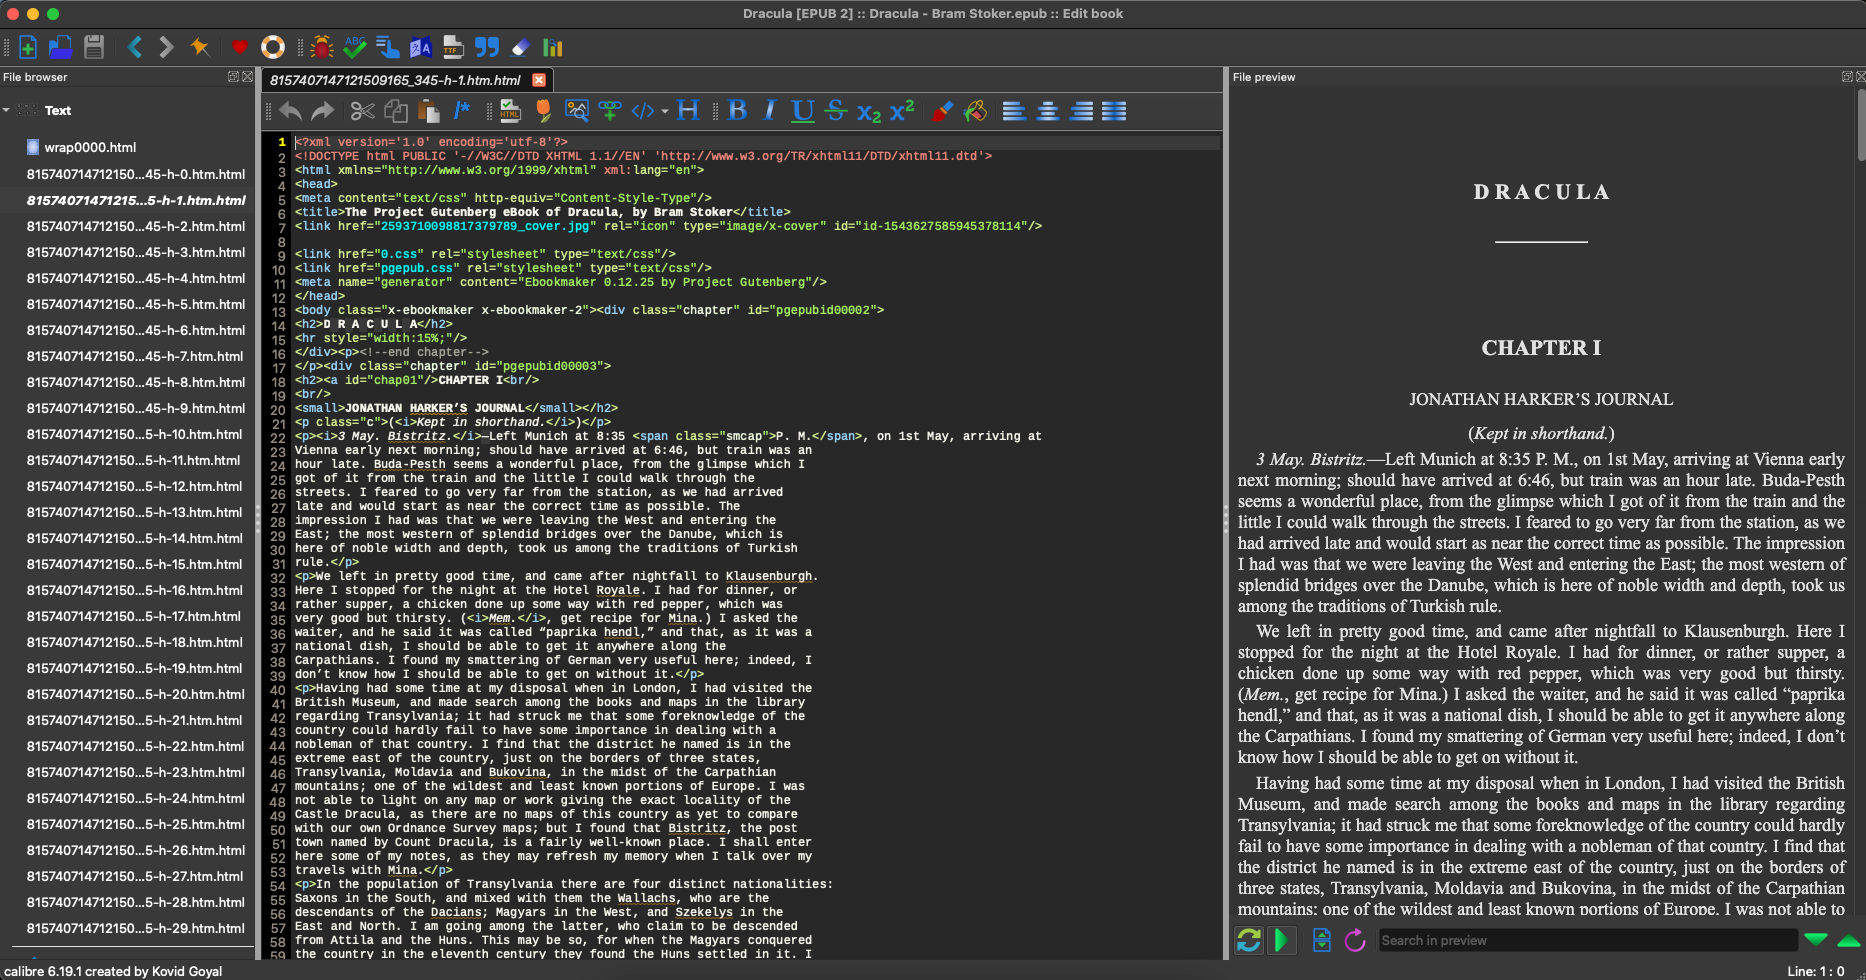Screen dimensions: 1866x980
Task: Open the Calibre help lifebuoy icon
Action: [x=272, y=46]
